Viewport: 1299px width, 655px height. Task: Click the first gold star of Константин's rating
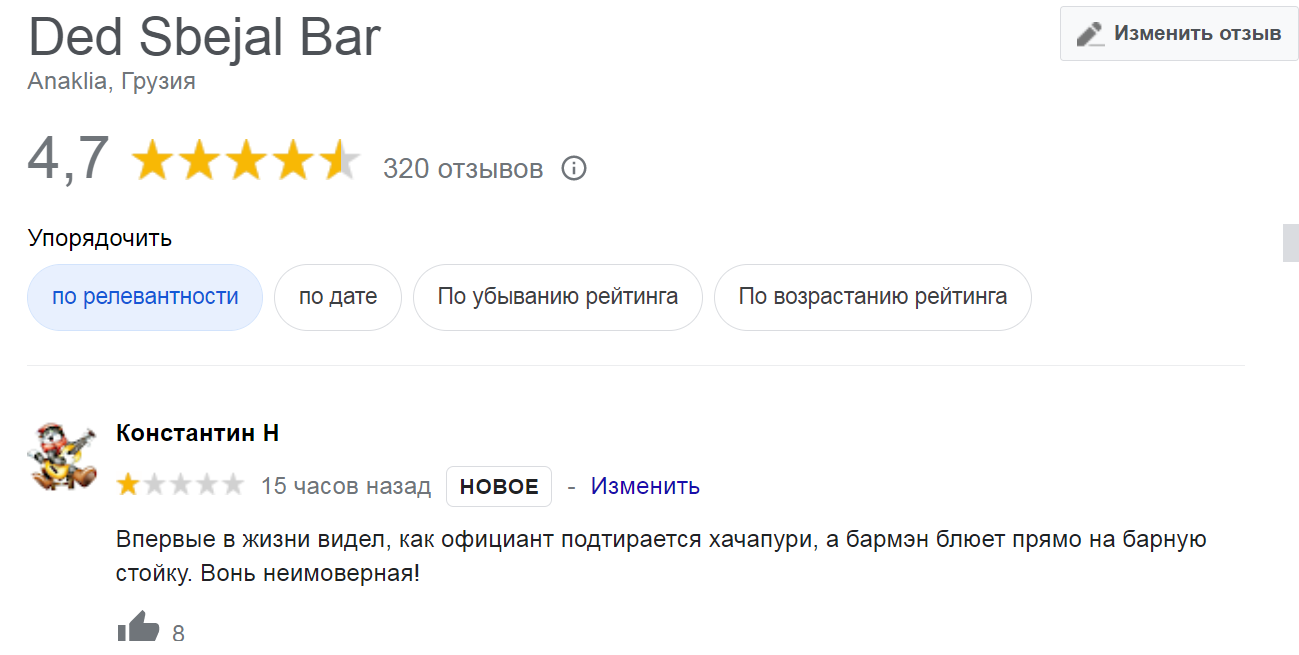128,486
